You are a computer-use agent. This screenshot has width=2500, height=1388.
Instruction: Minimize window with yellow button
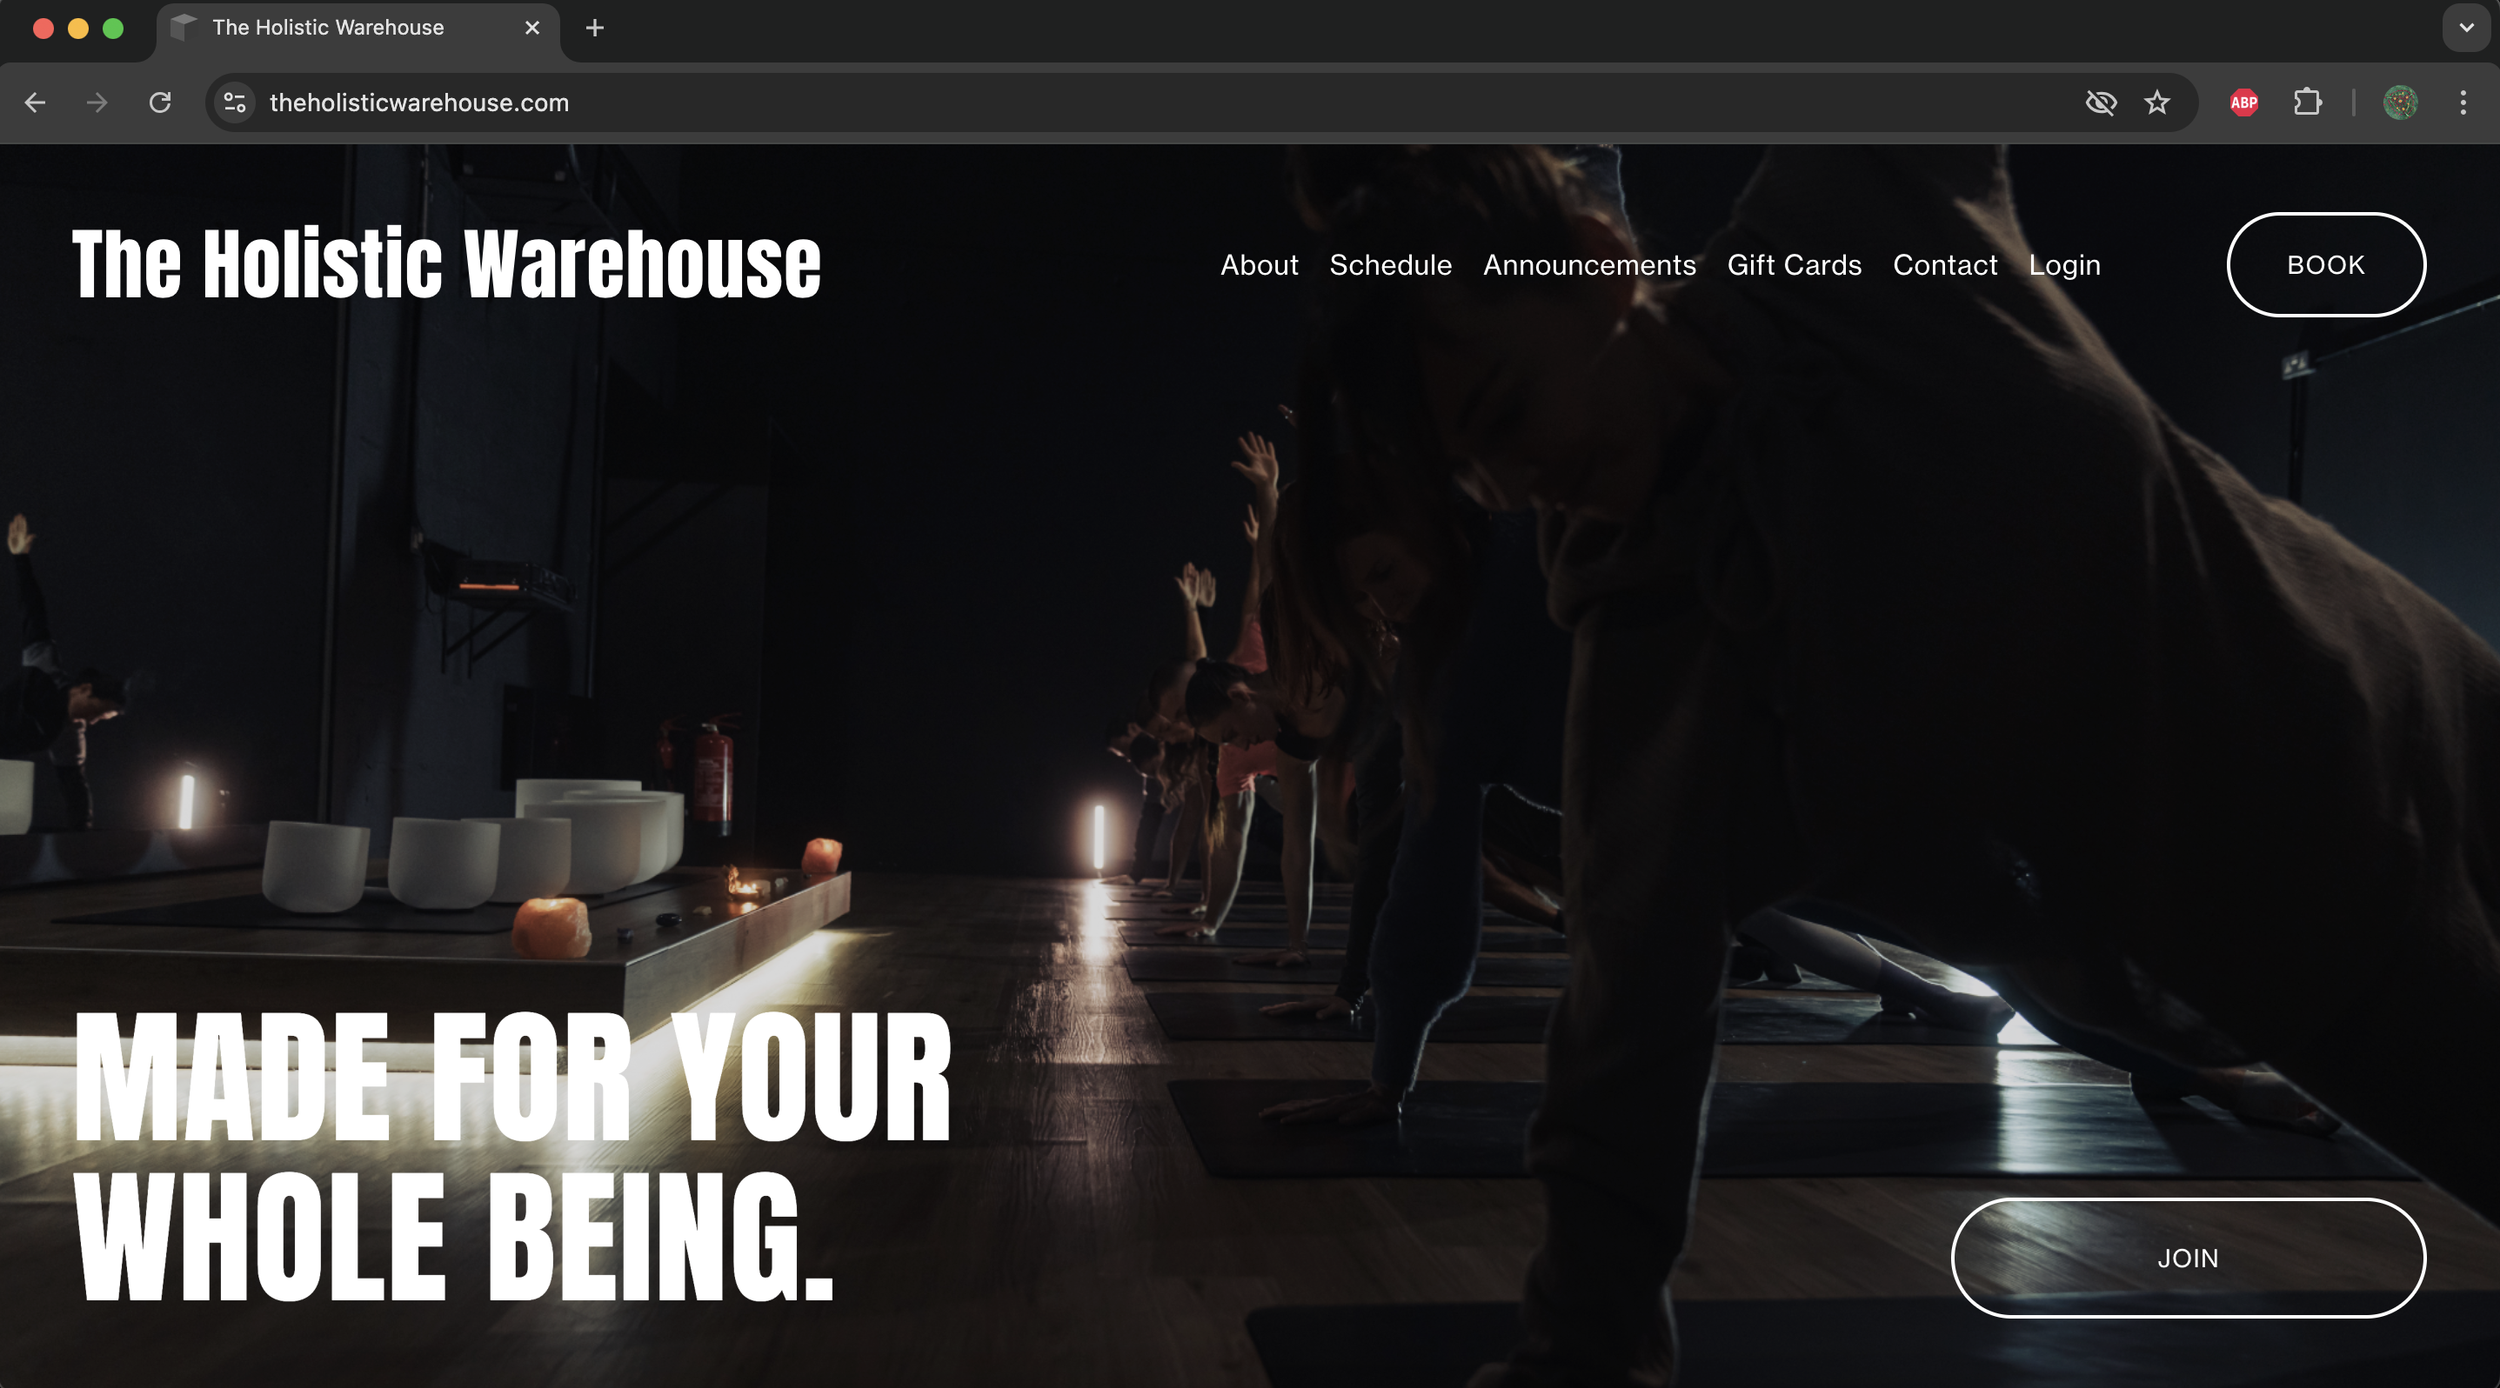pos(78,28)
